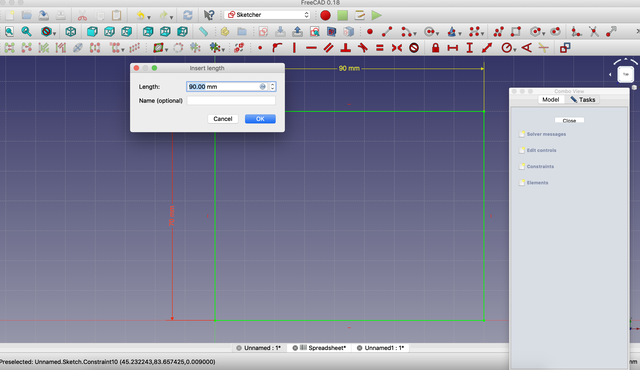Open the Sketcher workbench dropdown
Image resolution: width=640 pixels, height=370 pixels.
point(267,15)
